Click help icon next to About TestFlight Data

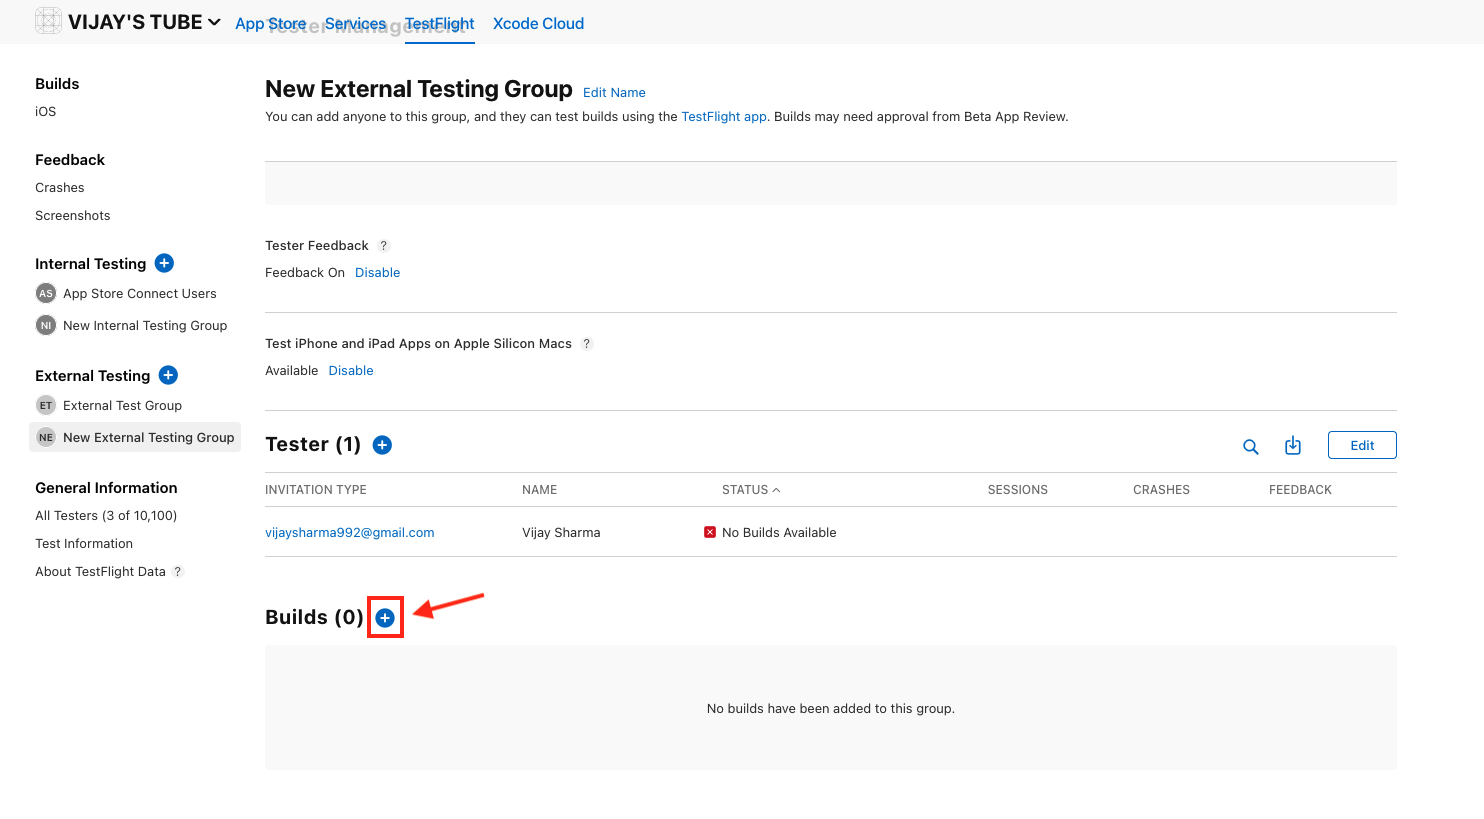tap(178, 572)
